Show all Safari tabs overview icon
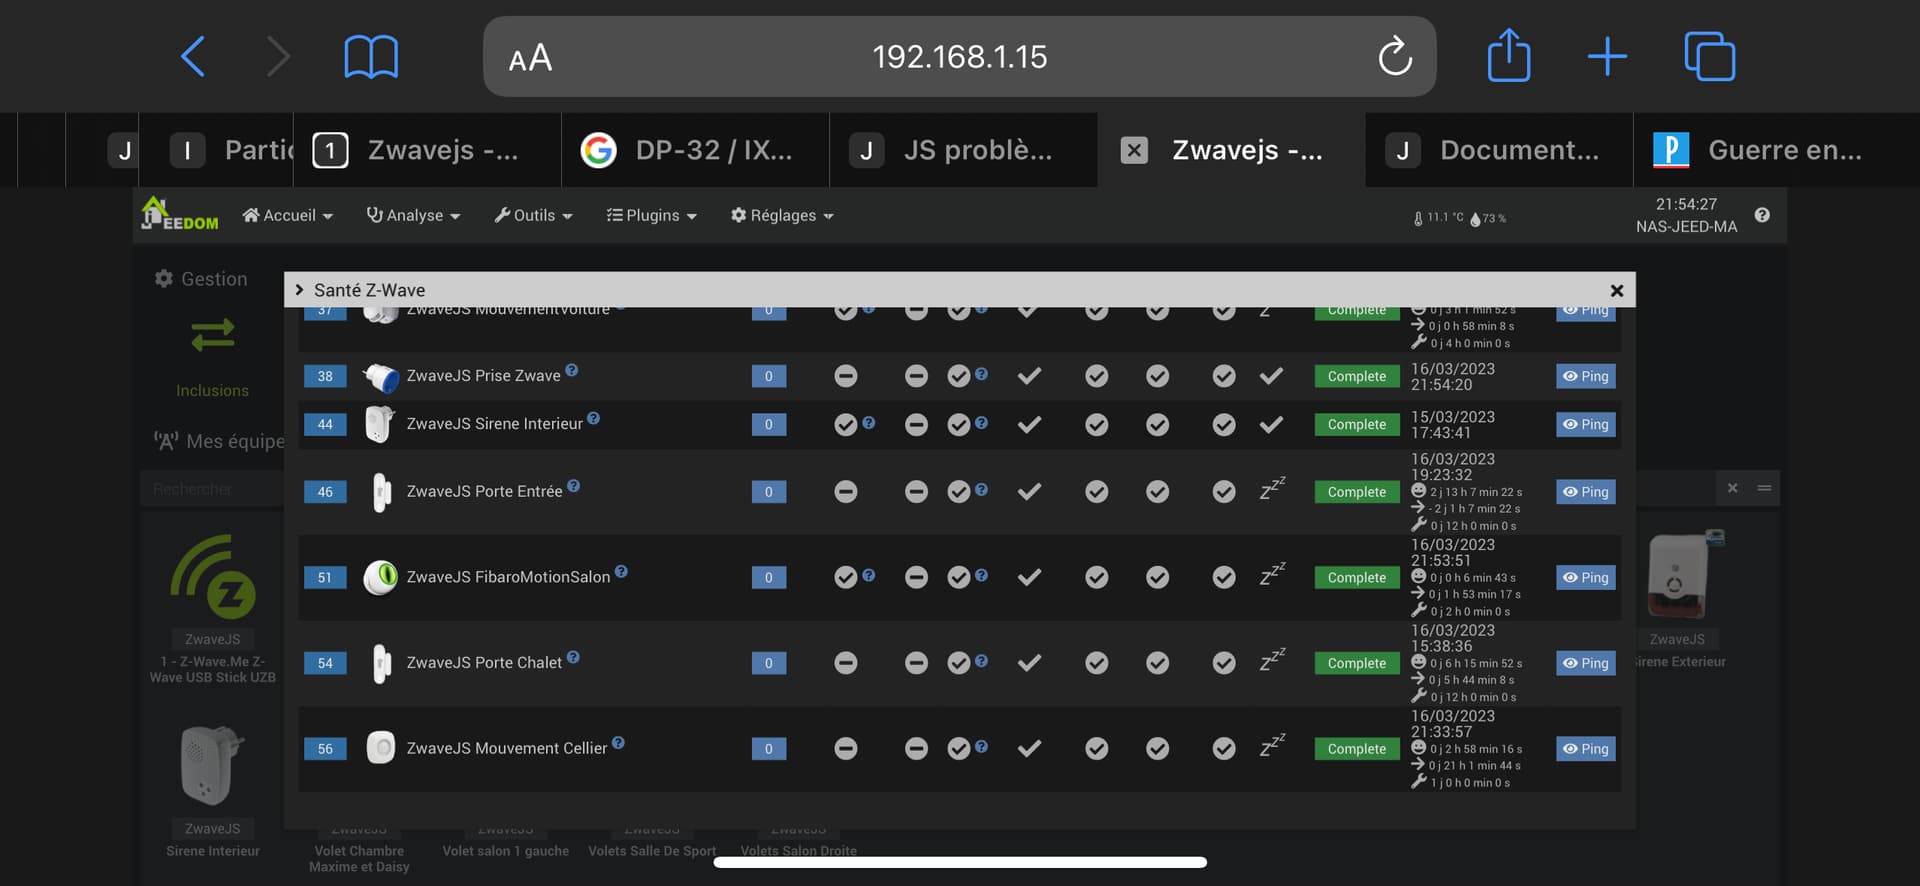The height and width of the screenshot is (886, 1920). [x=1709, y=56]
